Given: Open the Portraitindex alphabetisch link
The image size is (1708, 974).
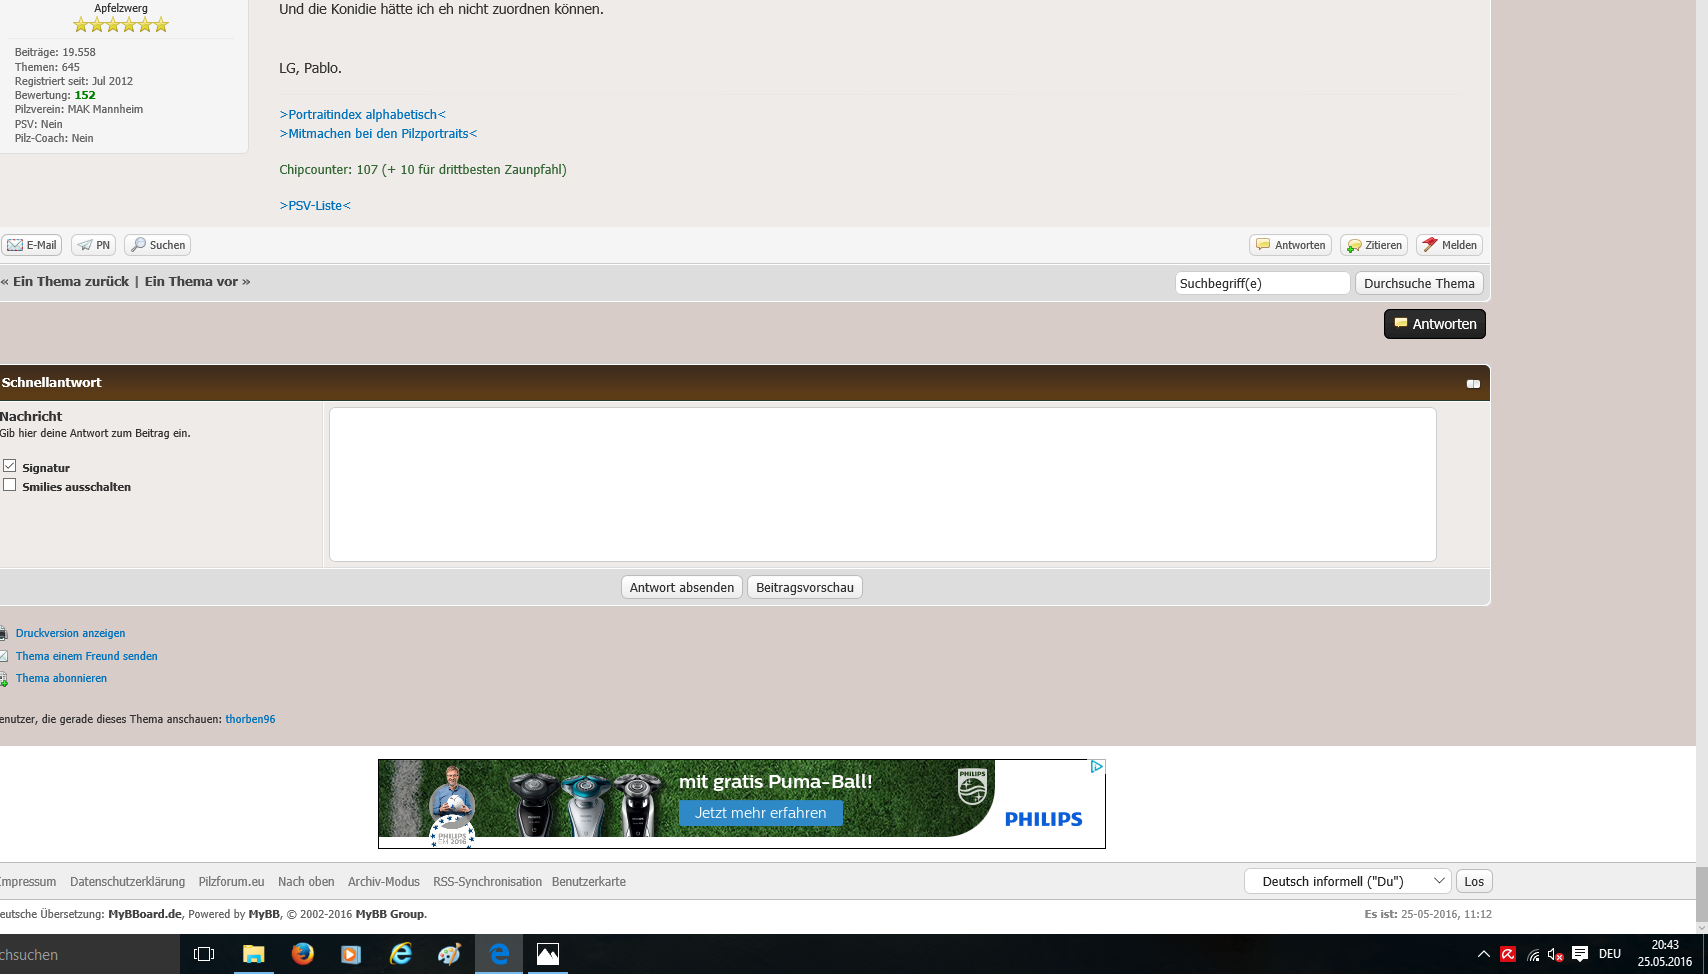Looking at the screenshot, I should (x=363, y=115).
